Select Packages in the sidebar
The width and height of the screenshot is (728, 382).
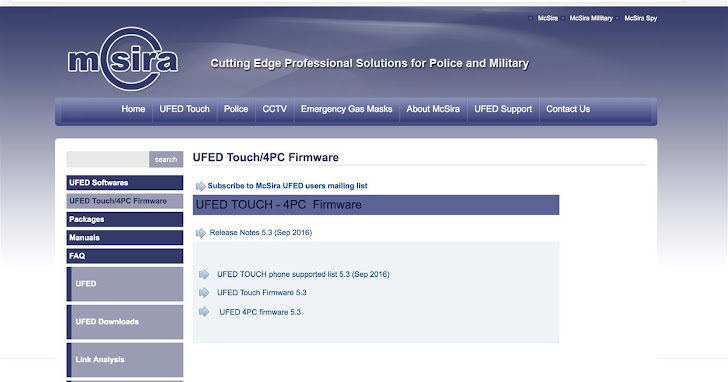click(125, 219)
